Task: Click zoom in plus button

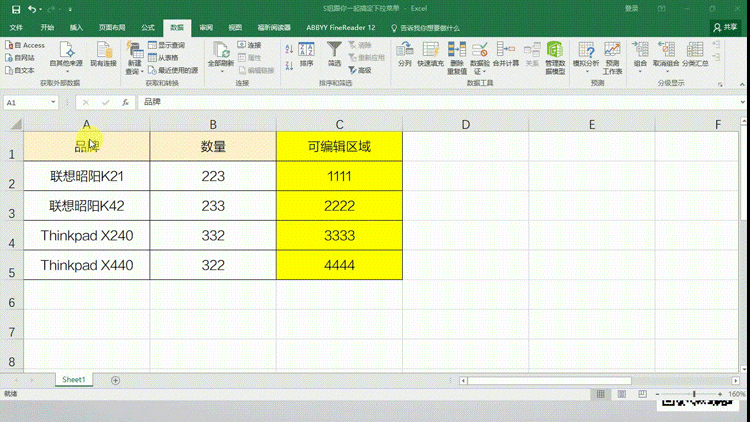Action: pos(720,394)
